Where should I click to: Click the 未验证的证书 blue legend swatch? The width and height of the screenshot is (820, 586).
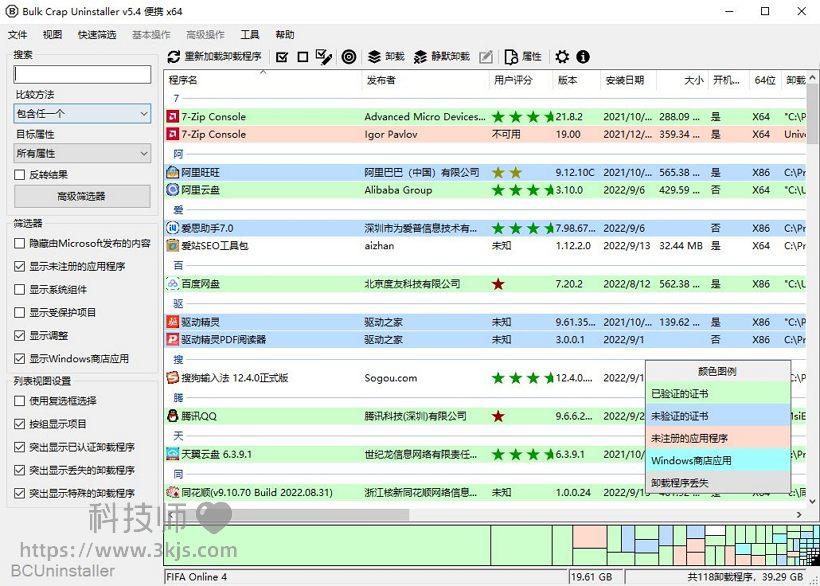718,416
